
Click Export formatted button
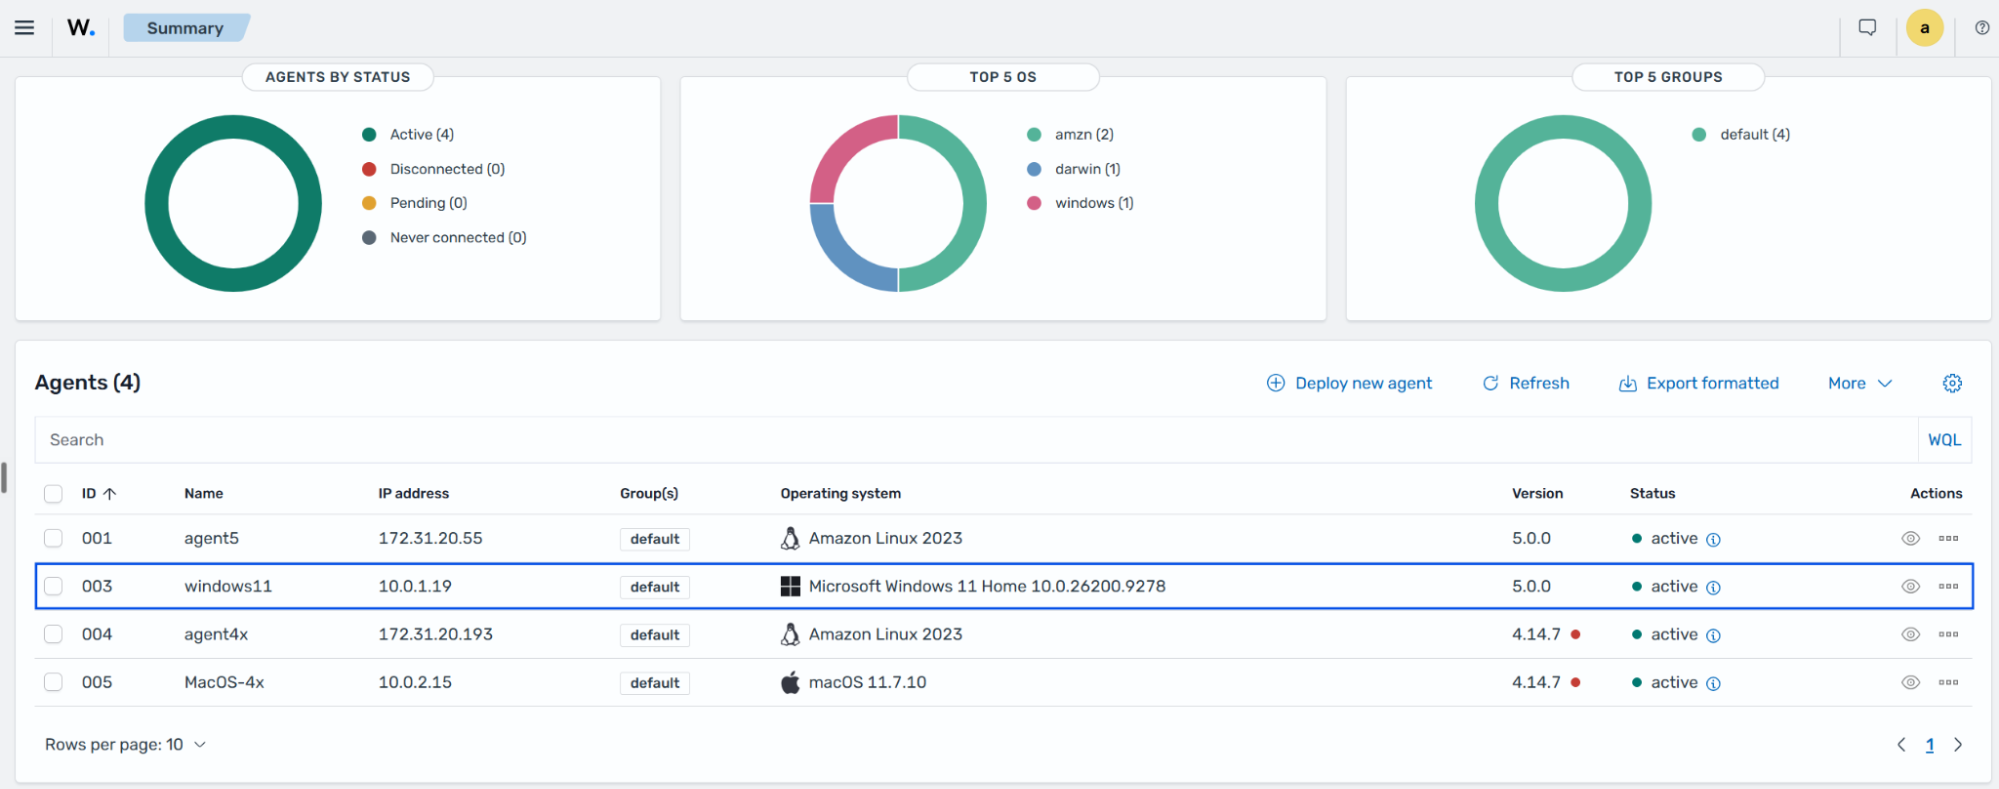(x=1699, y=383)
